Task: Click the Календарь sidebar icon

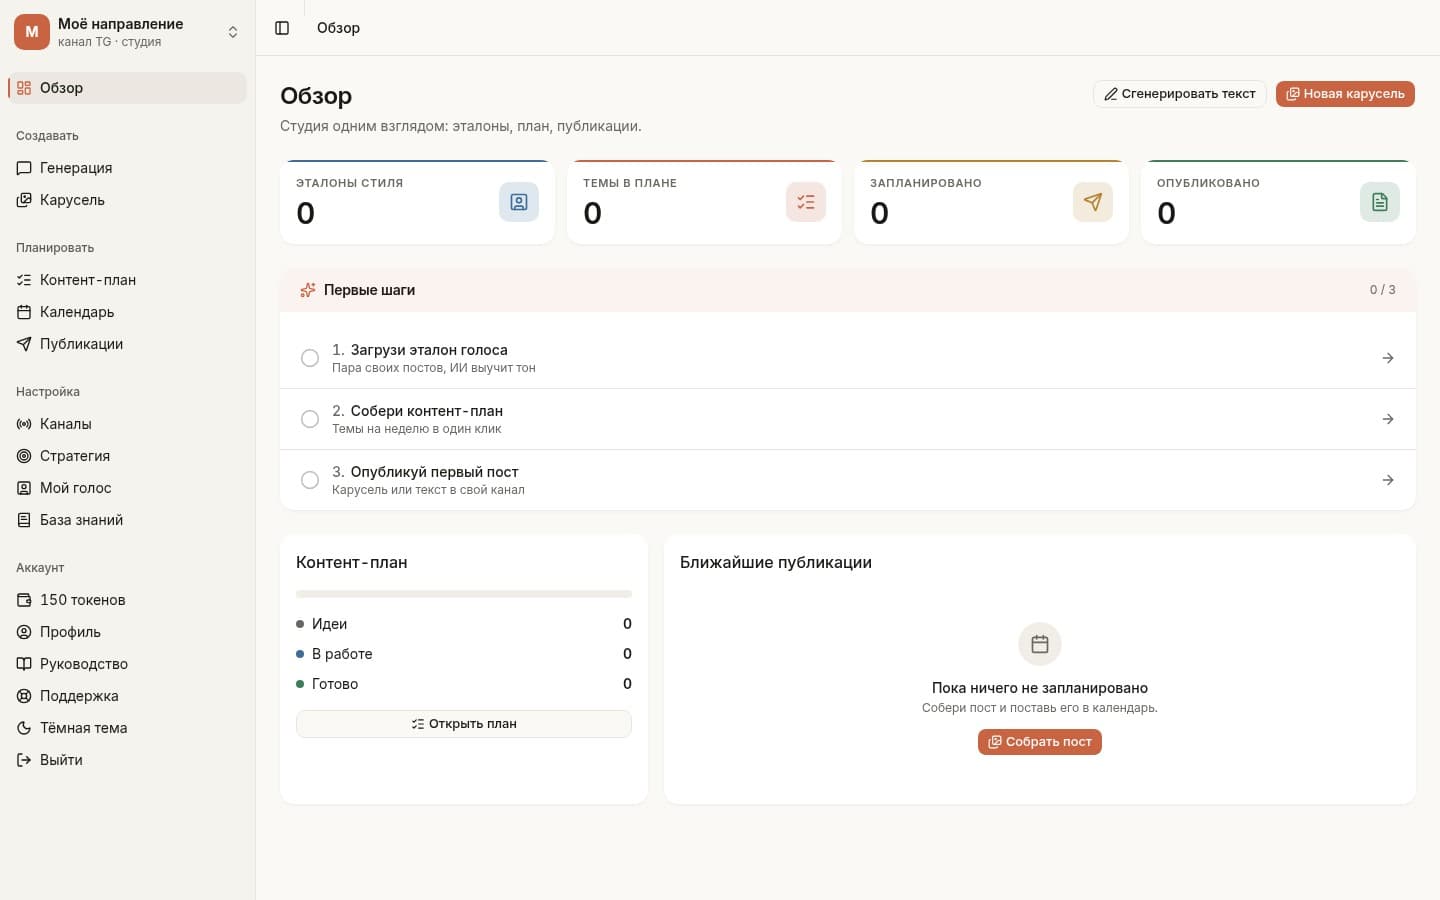Action: coord(24,312)
